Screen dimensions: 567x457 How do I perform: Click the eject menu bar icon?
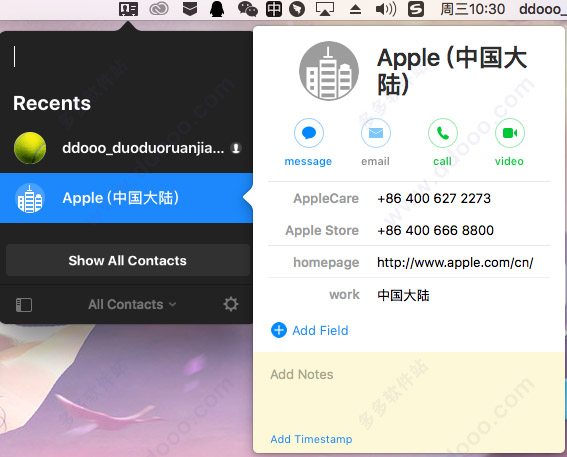click(x=355, y=9)
